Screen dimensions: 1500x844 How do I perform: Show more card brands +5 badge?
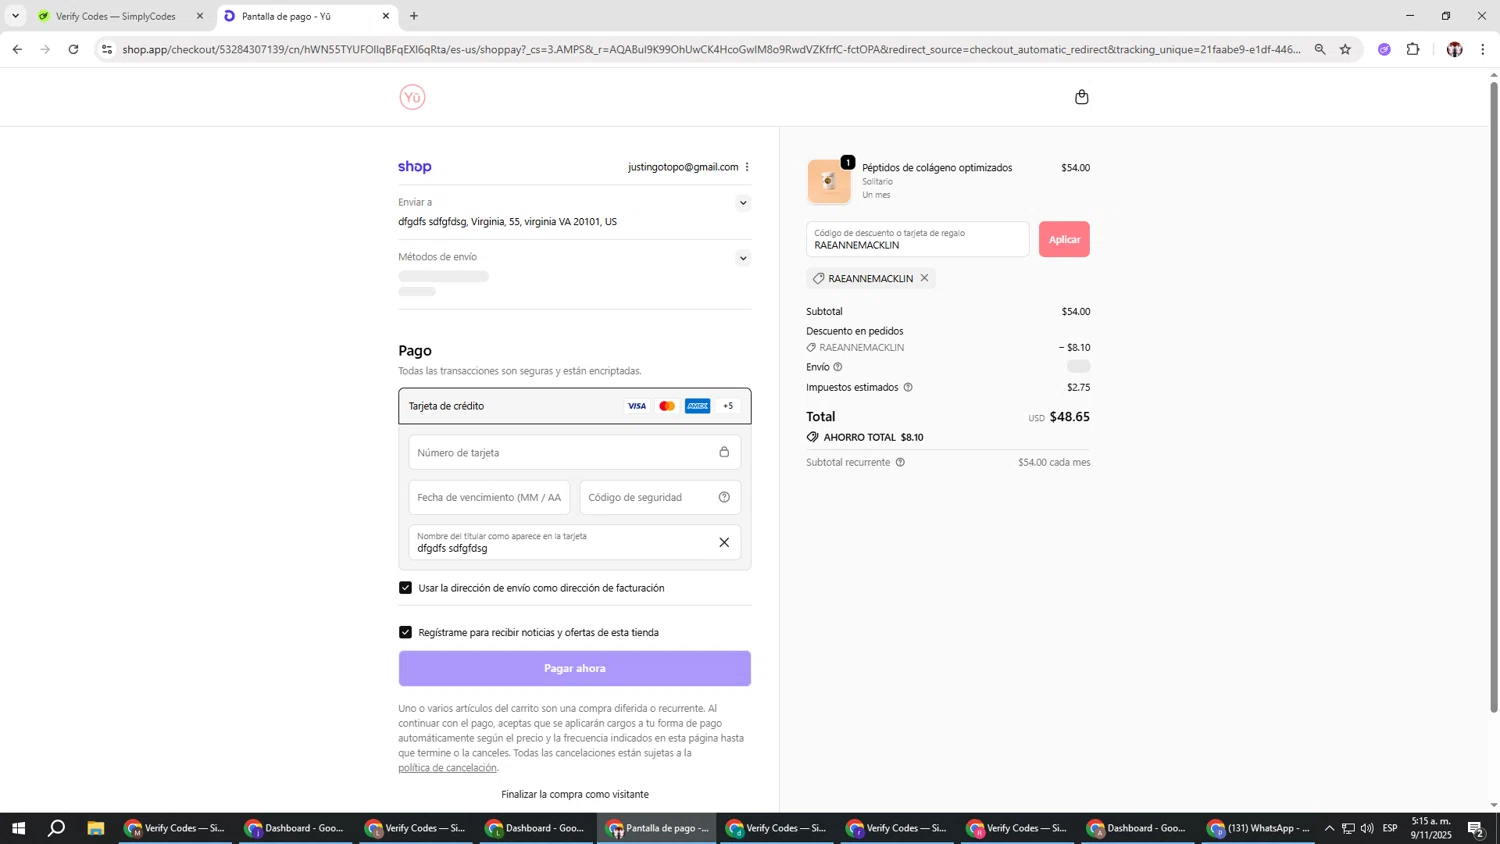click(728, 406)
